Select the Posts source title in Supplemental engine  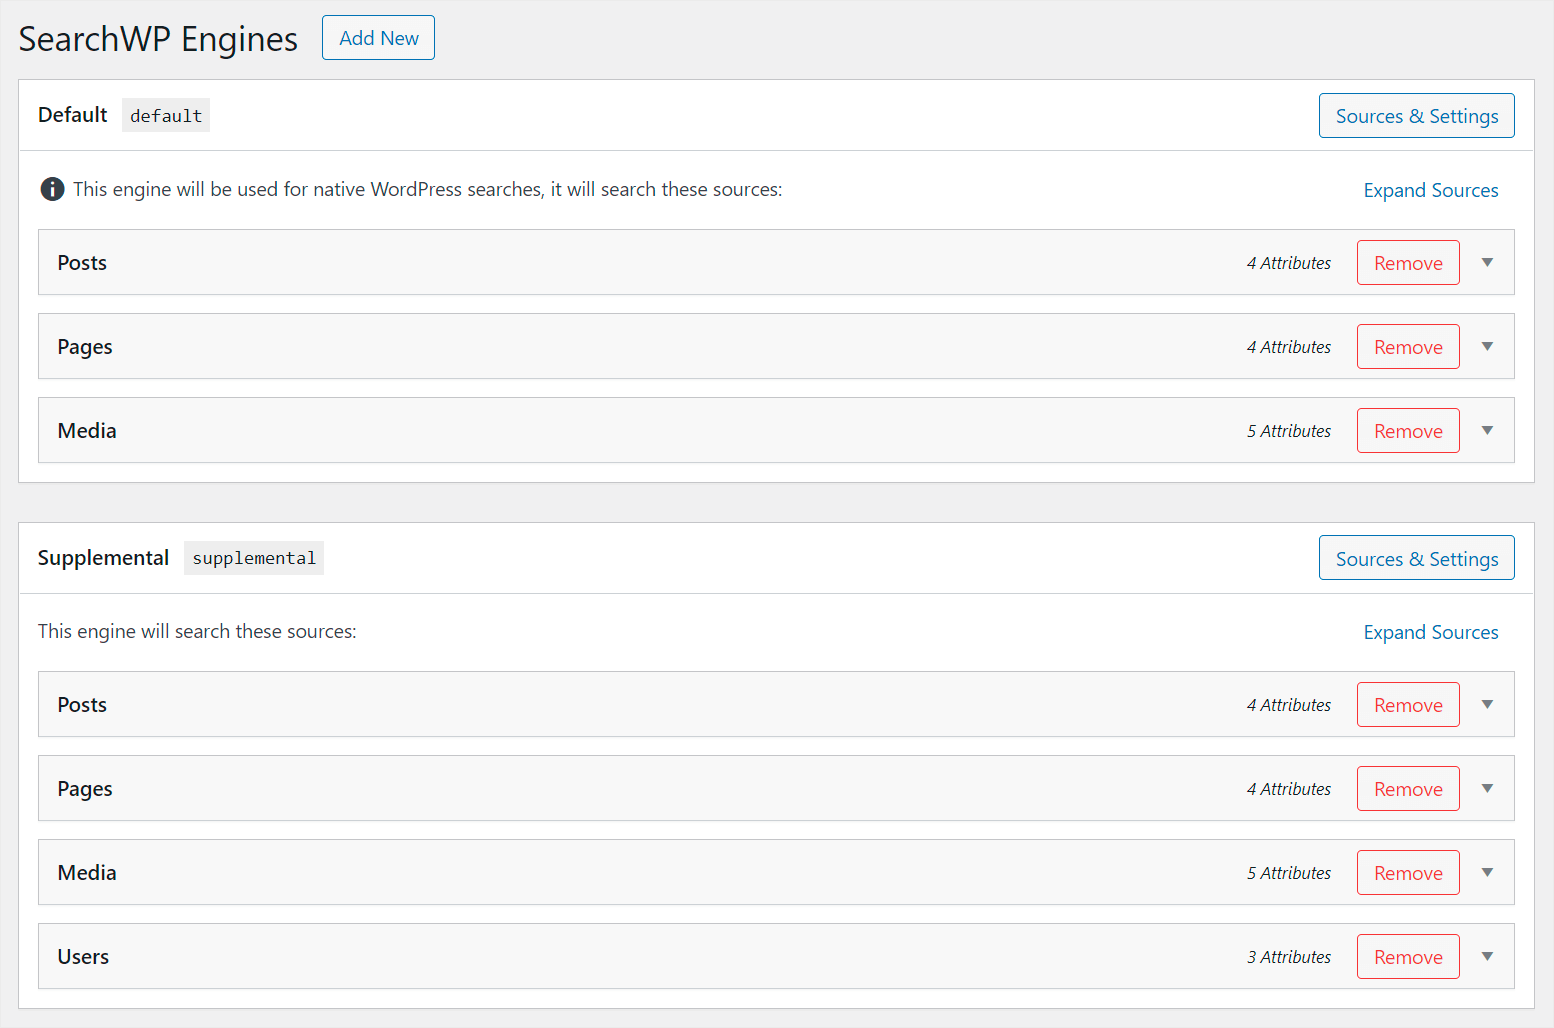[x=82, y=705]
